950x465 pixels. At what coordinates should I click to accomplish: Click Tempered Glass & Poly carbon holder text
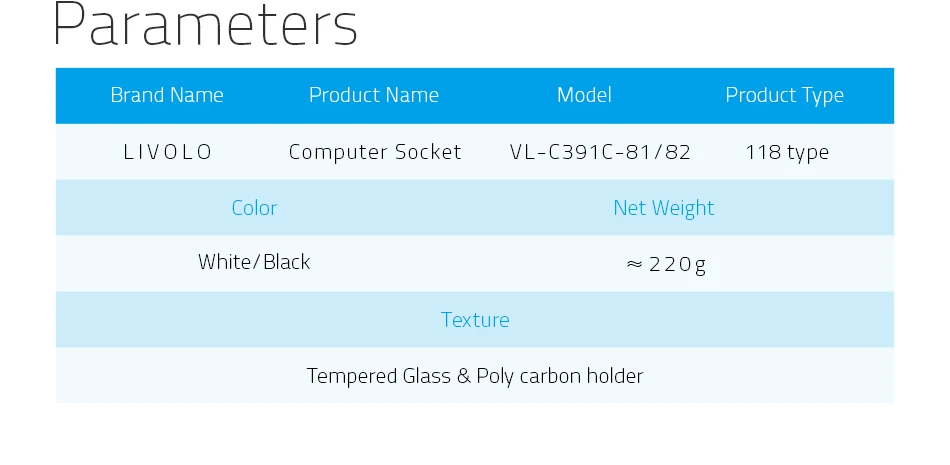(475, 376)
